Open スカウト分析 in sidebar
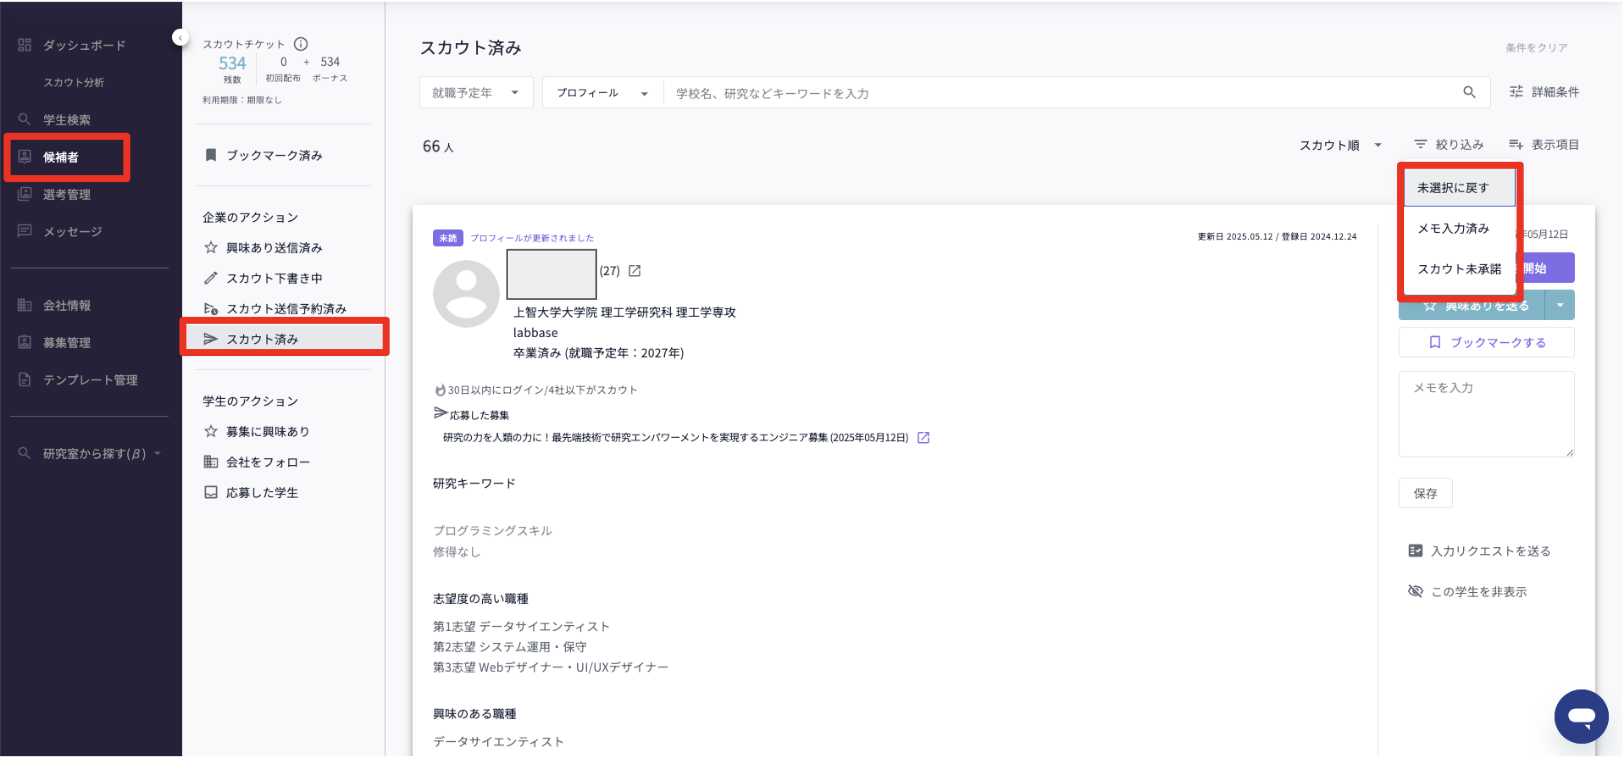1624x762 pixels. tap(73, 82)
